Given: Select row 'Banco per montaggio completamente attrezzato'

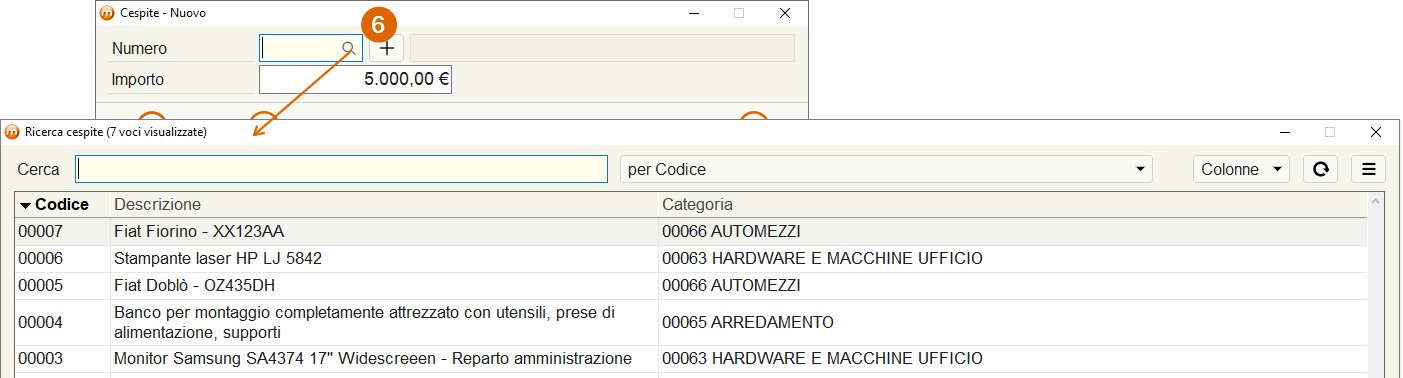Looking at the screenshot, I should point(691,322).
